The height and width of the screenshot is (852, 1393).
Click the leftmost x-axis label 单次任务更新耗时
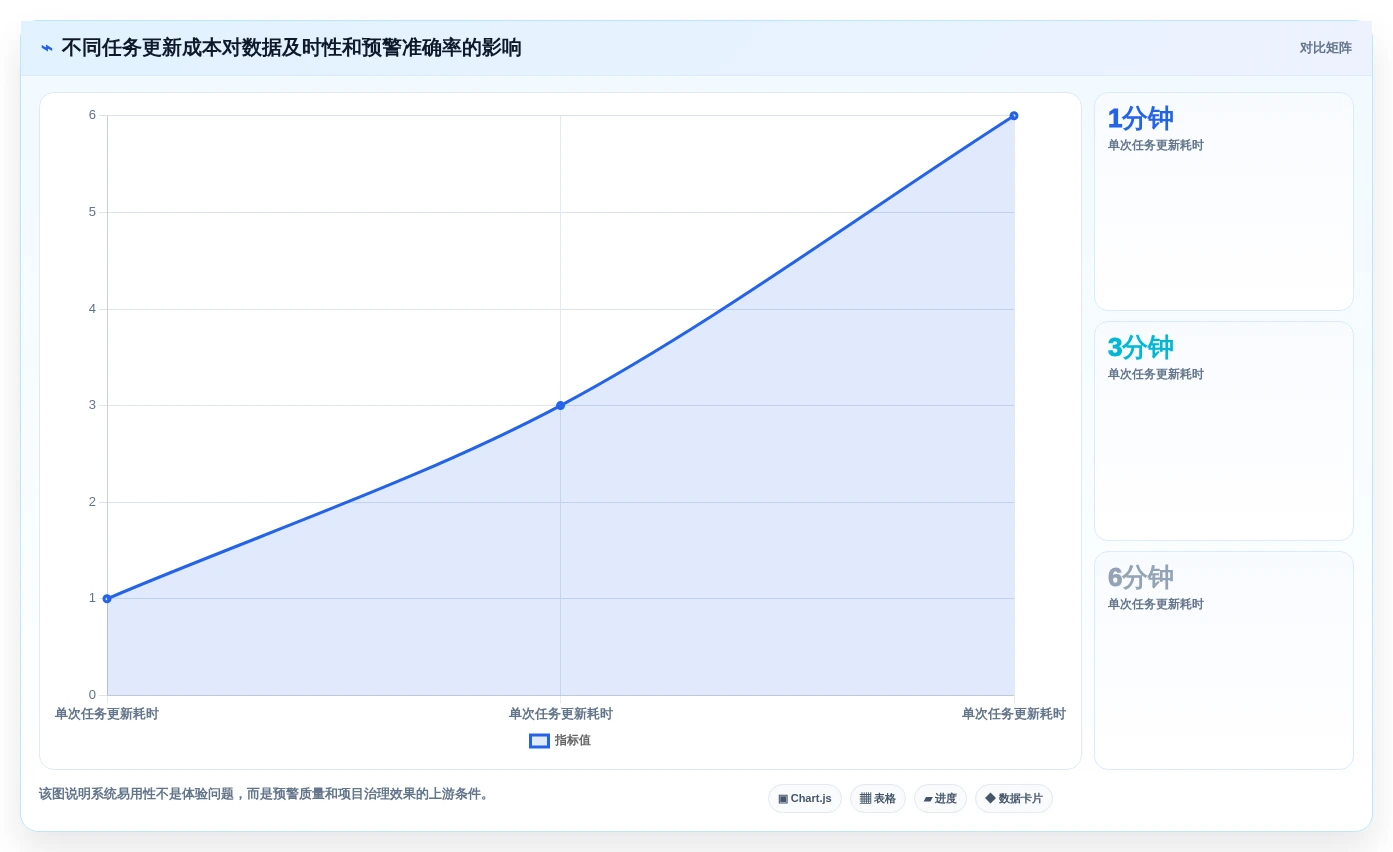point(107,714)
